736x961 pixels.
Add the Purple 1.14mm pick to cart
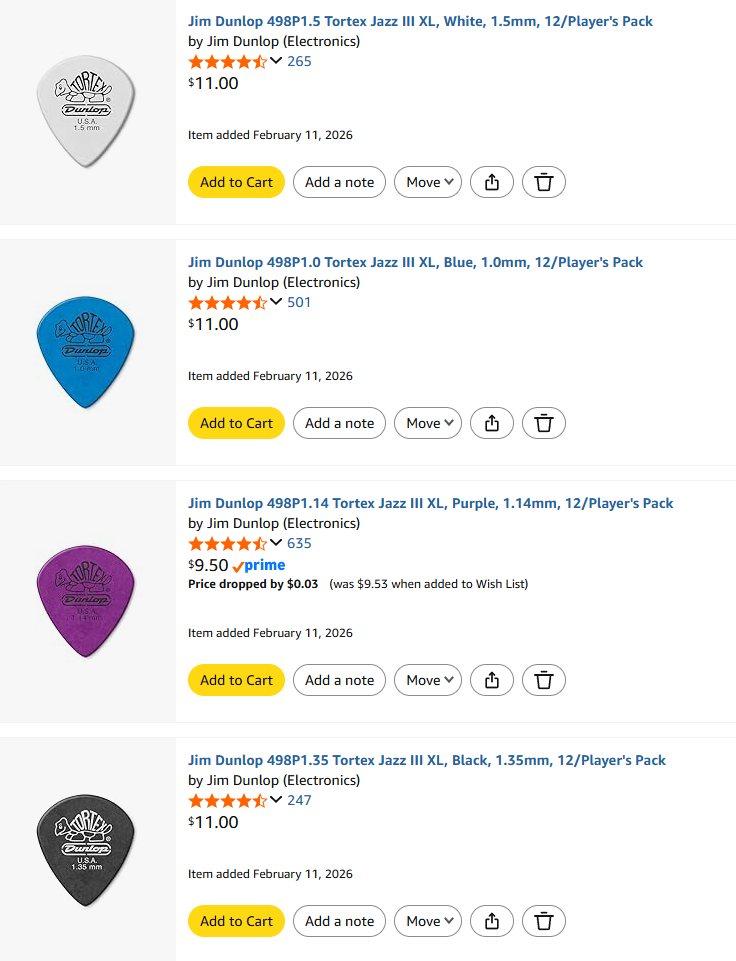(236, 680)
